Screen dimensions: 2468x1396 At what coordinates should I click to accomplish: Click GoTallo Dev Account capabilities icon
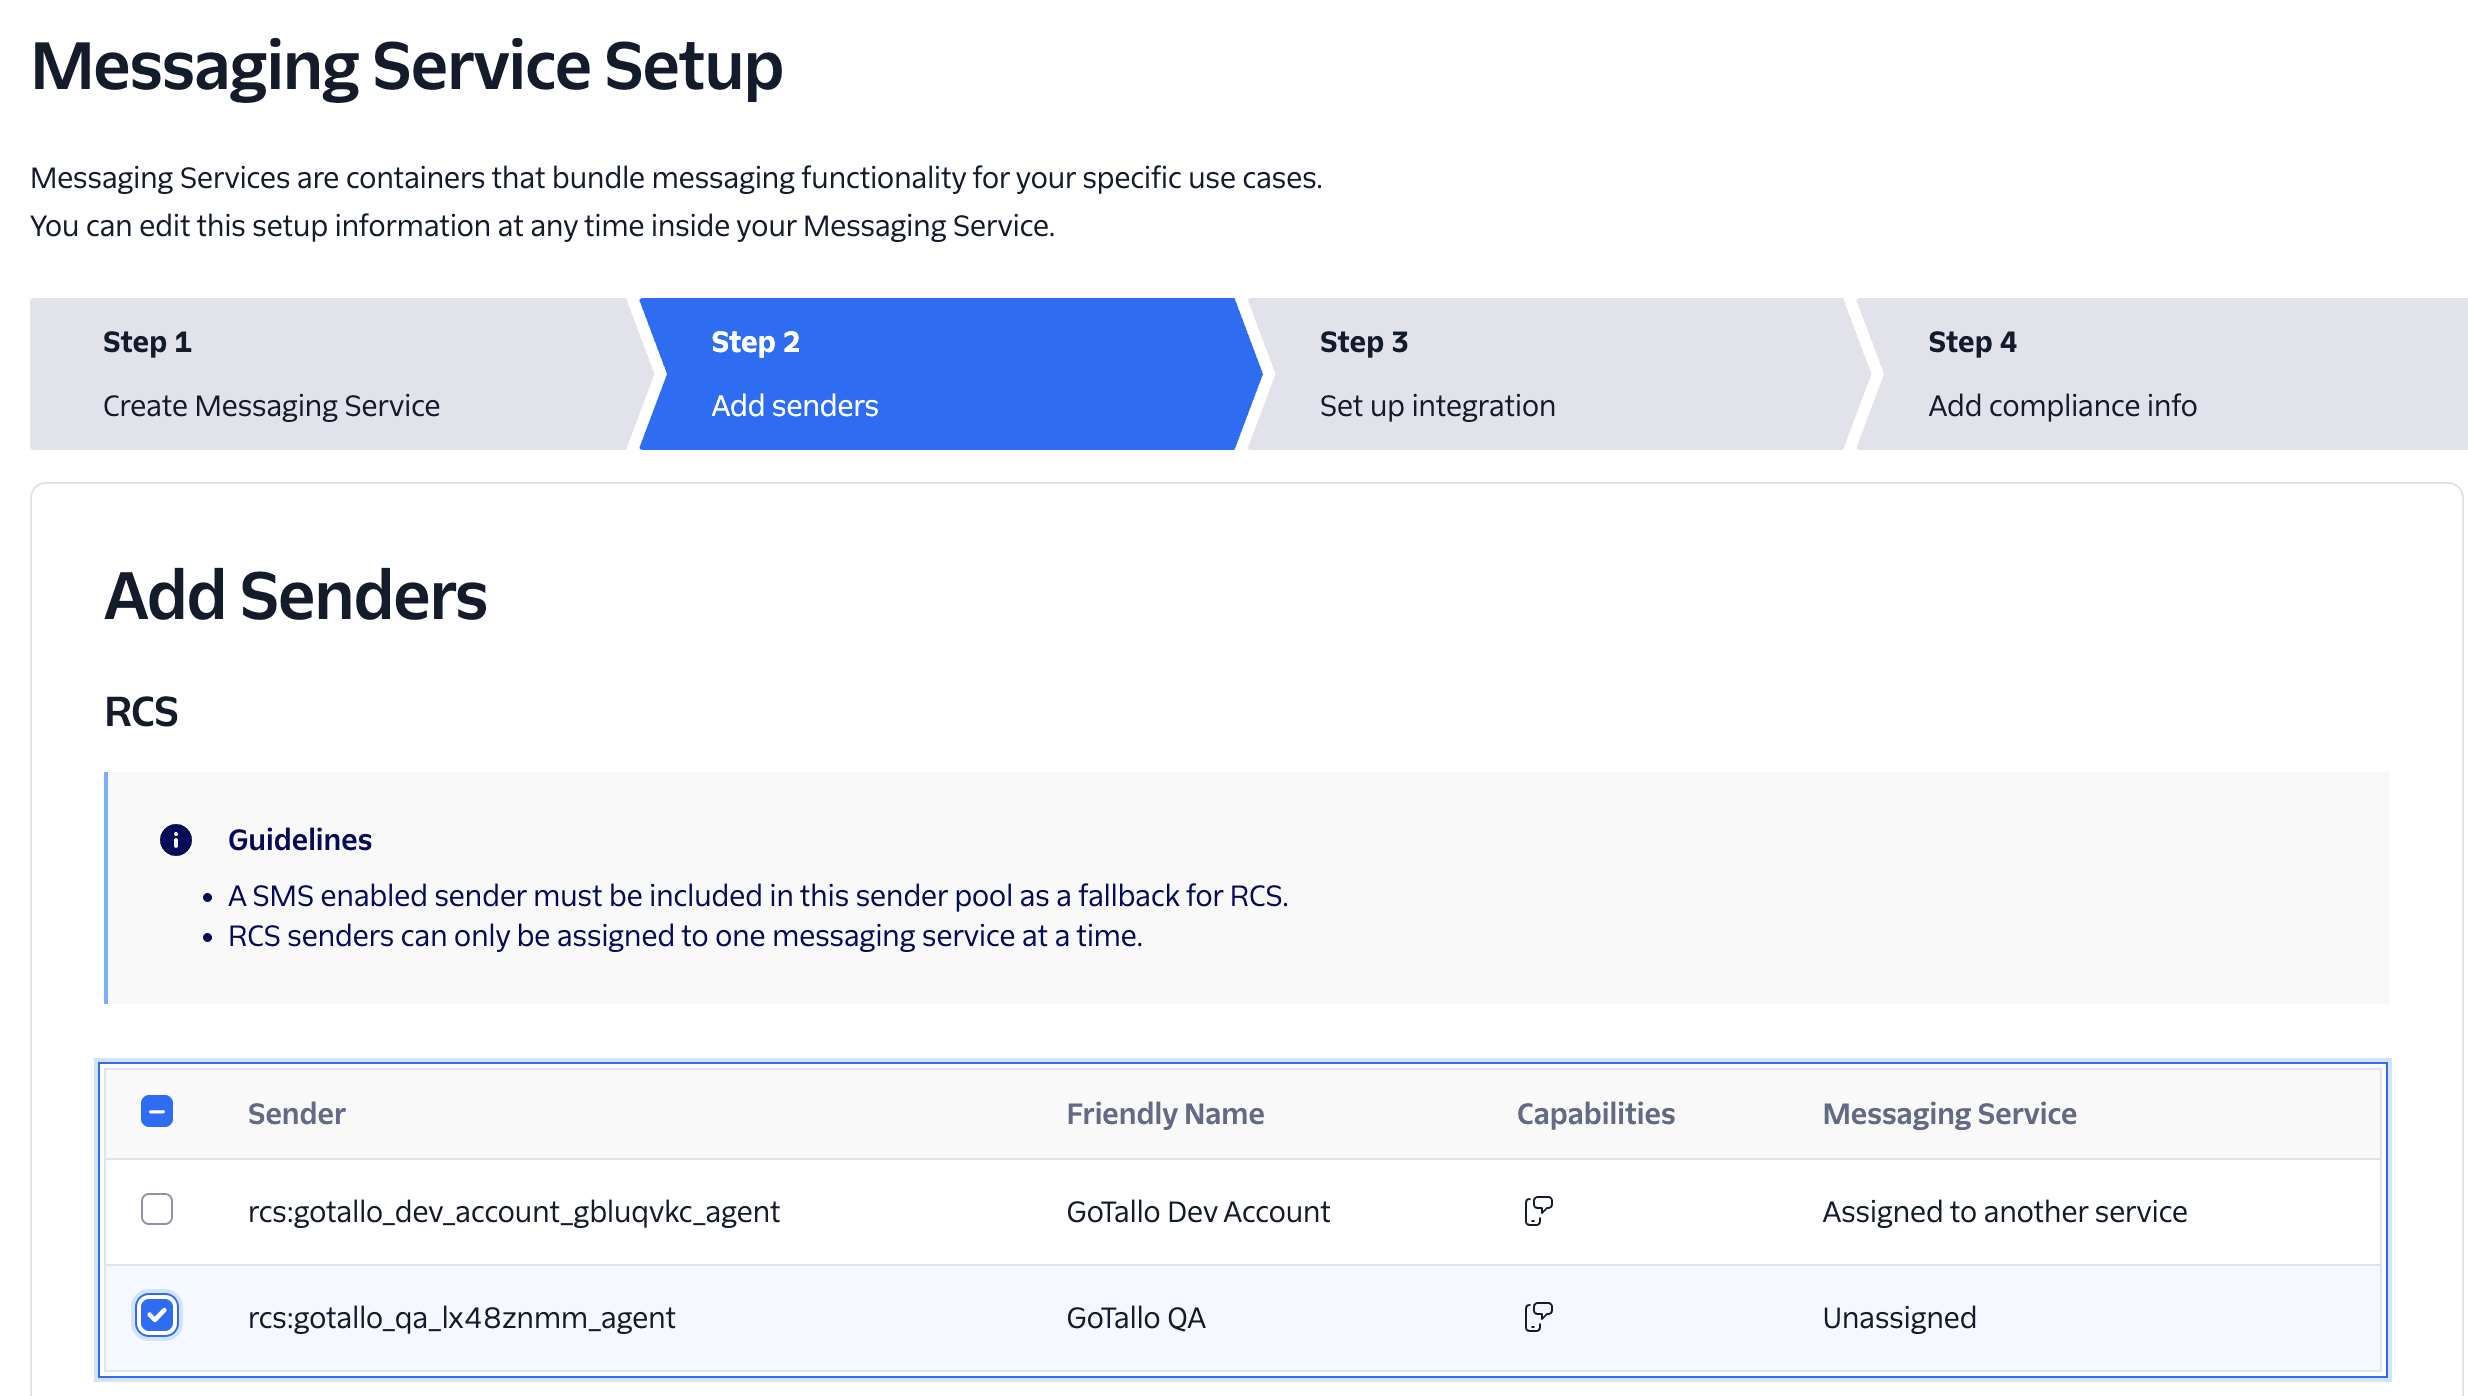pyautogui.click(x=1538, y=1211)
